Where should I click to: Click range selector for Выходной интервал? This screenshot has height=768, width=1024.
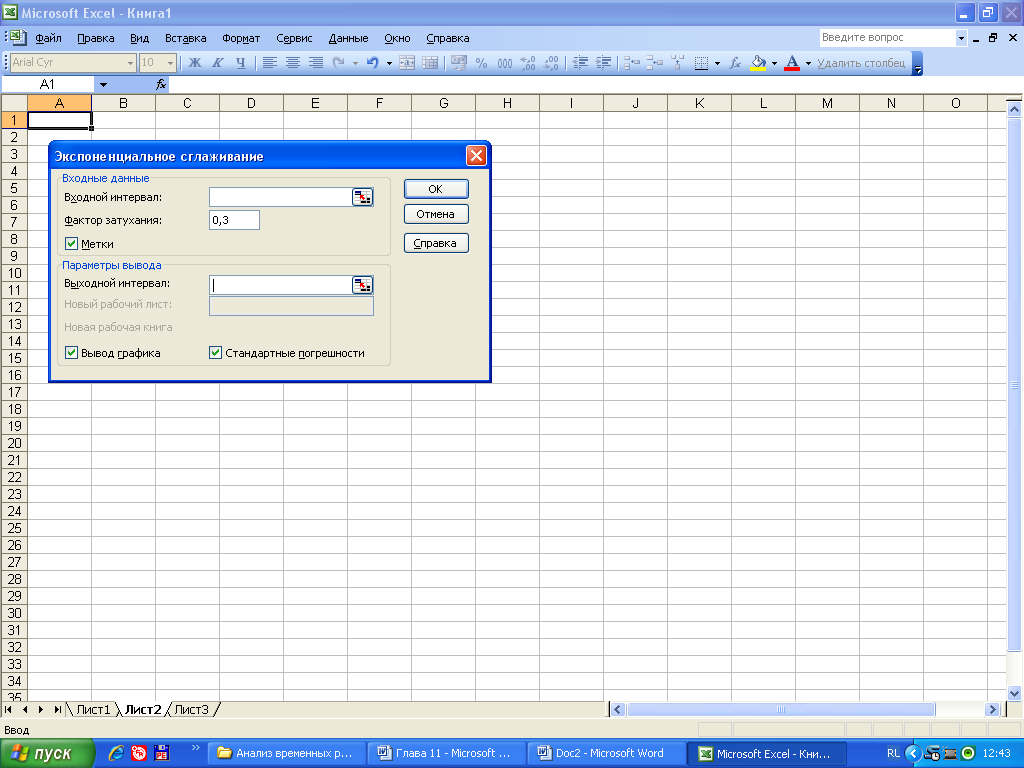tap(362, 285)
